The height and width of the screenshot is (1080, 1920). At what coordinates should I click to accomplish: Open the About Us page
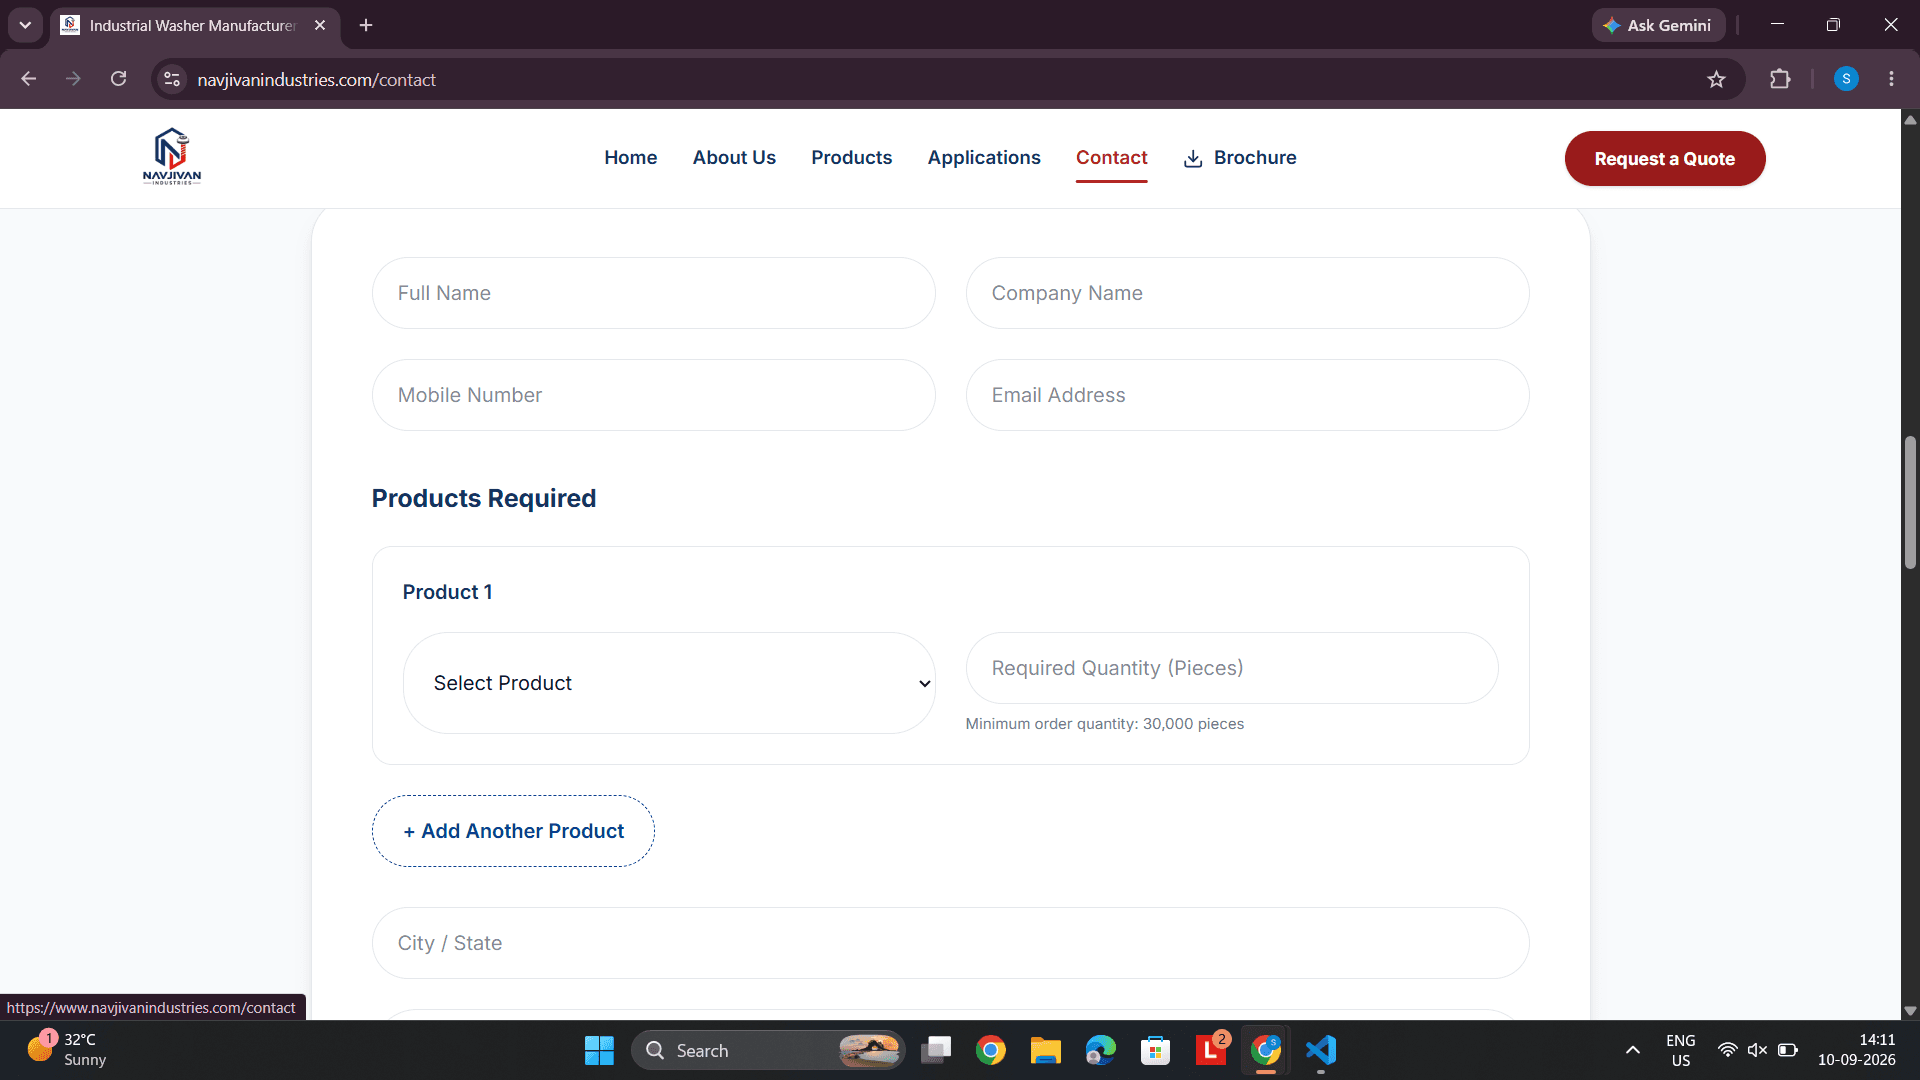pyautogui.click(x=734, y=158)
